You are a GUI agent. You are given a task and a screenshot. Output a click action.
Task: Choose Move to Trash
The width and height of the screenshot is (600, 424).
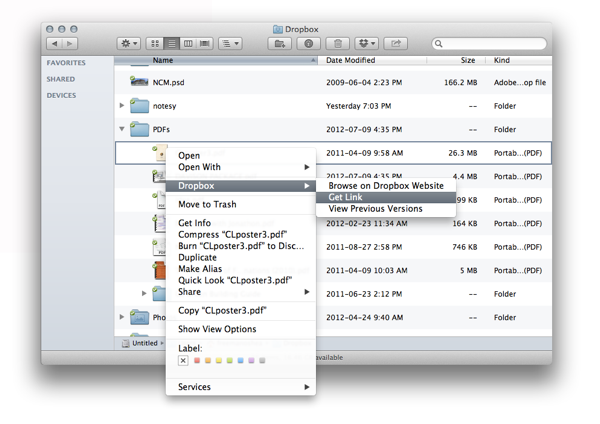[241, 204]
